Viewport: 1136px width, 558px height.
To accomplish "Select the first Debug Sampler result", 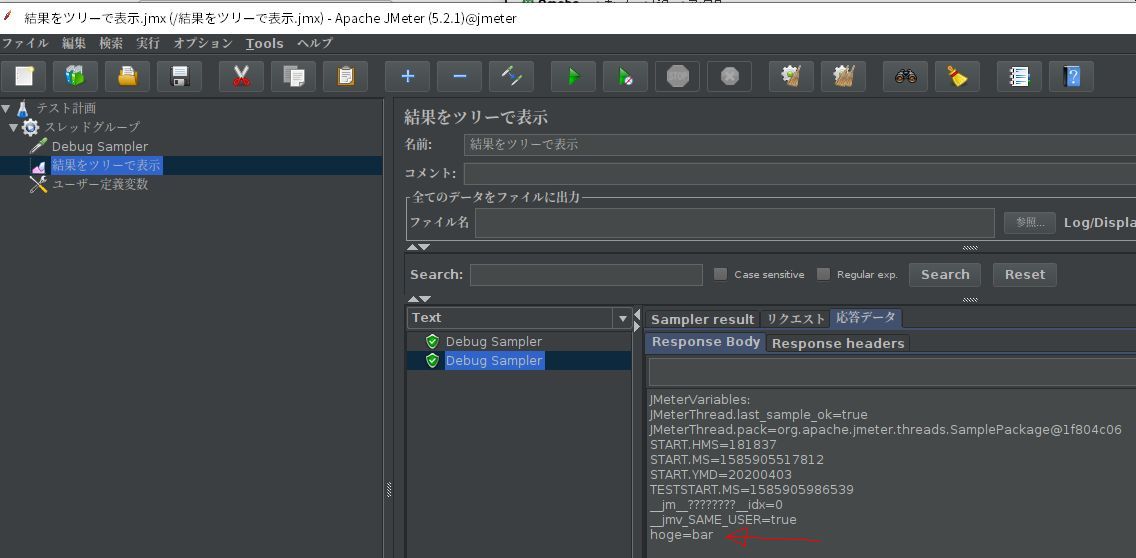I will click(x=493, y=341).
